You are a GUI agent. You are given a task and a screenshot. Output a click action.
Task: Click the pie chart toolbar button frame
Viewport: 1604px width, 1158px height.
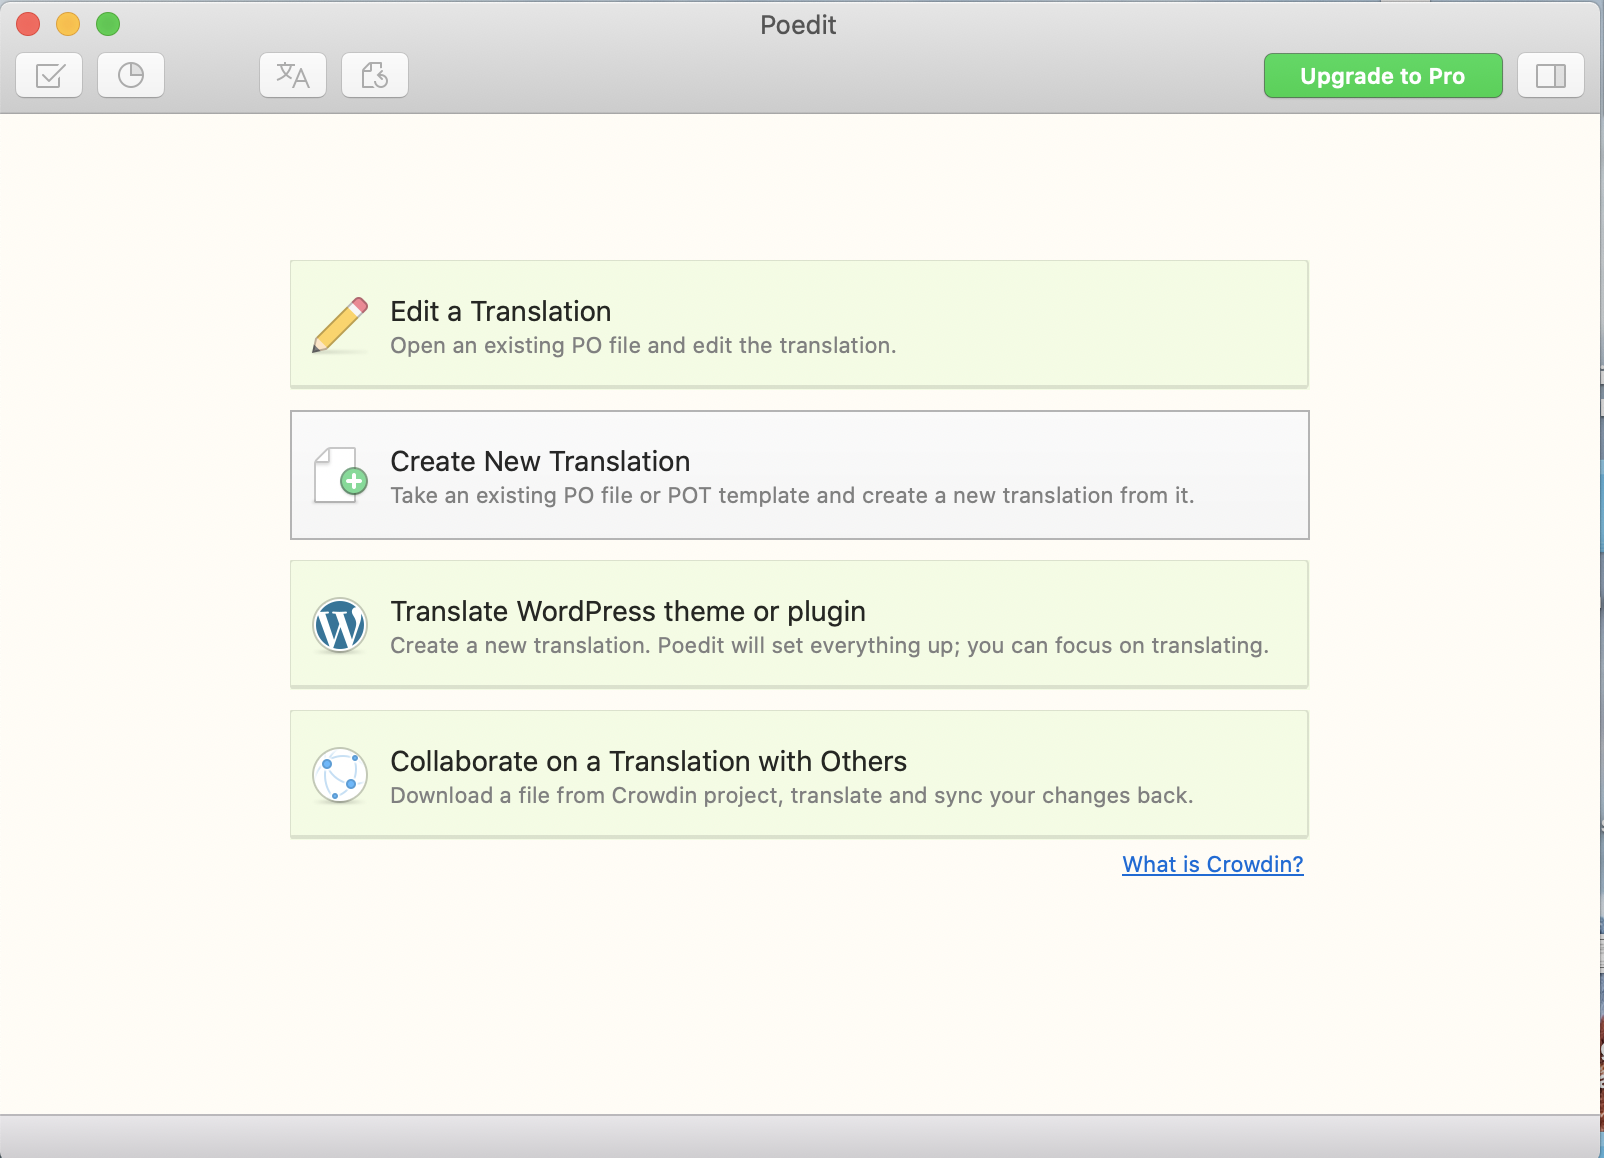tap(130, 74)
